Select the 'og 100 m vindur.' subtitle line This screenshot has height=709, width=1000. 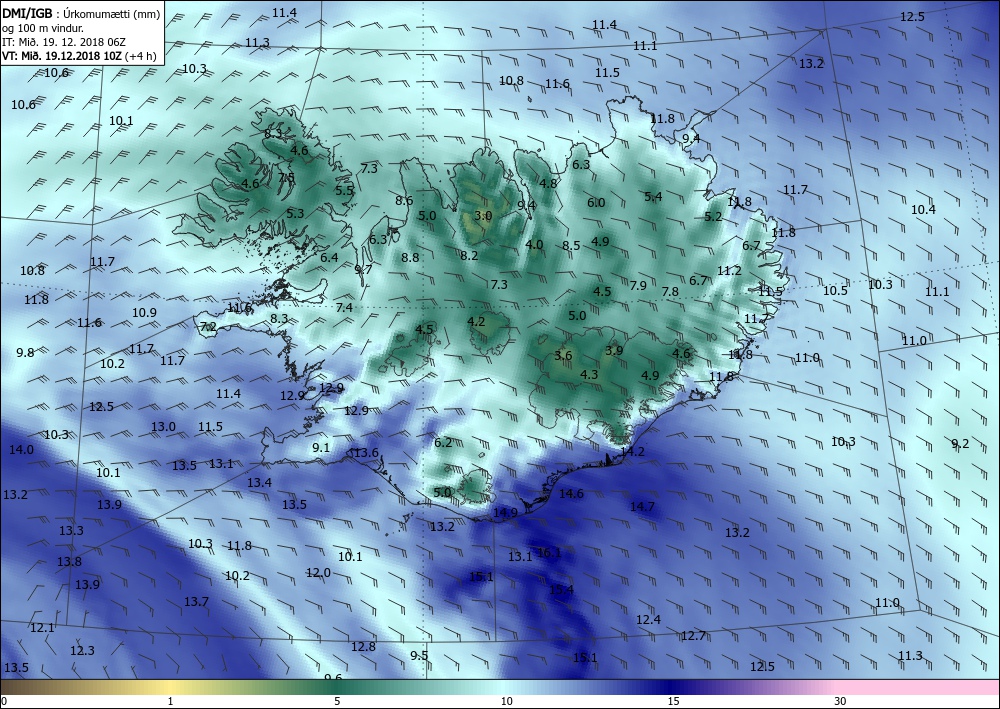[x=42, y=27]
